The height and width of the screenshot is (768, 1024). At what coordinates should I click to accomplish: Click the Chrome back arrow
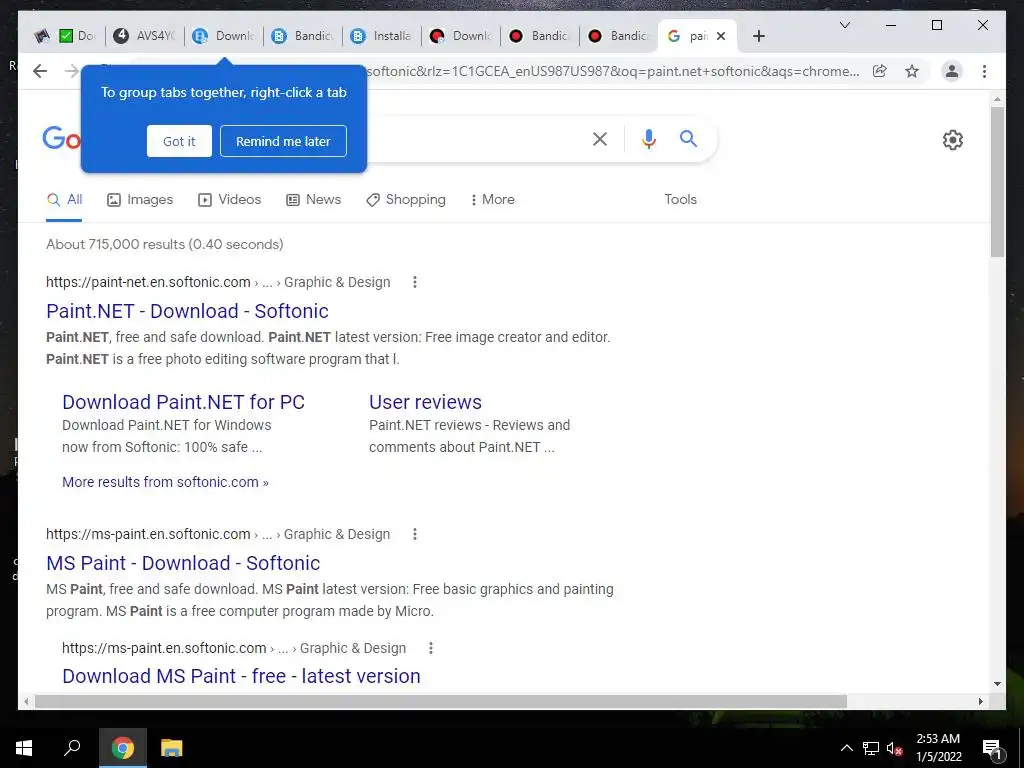coord(40,71)
